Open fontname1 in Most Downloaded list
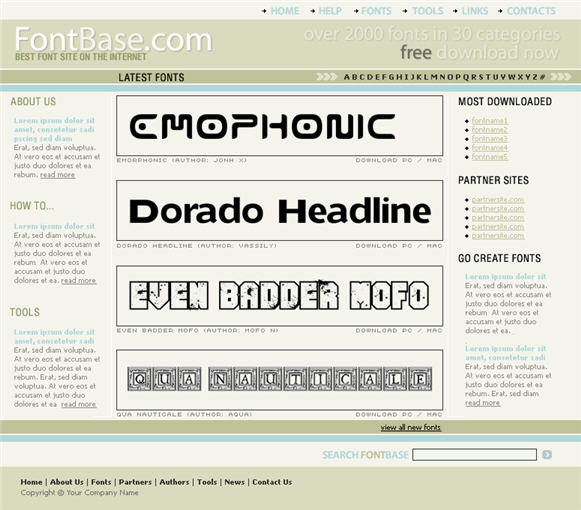The width and height of the screenshot is (581, 510). [489, 121]
